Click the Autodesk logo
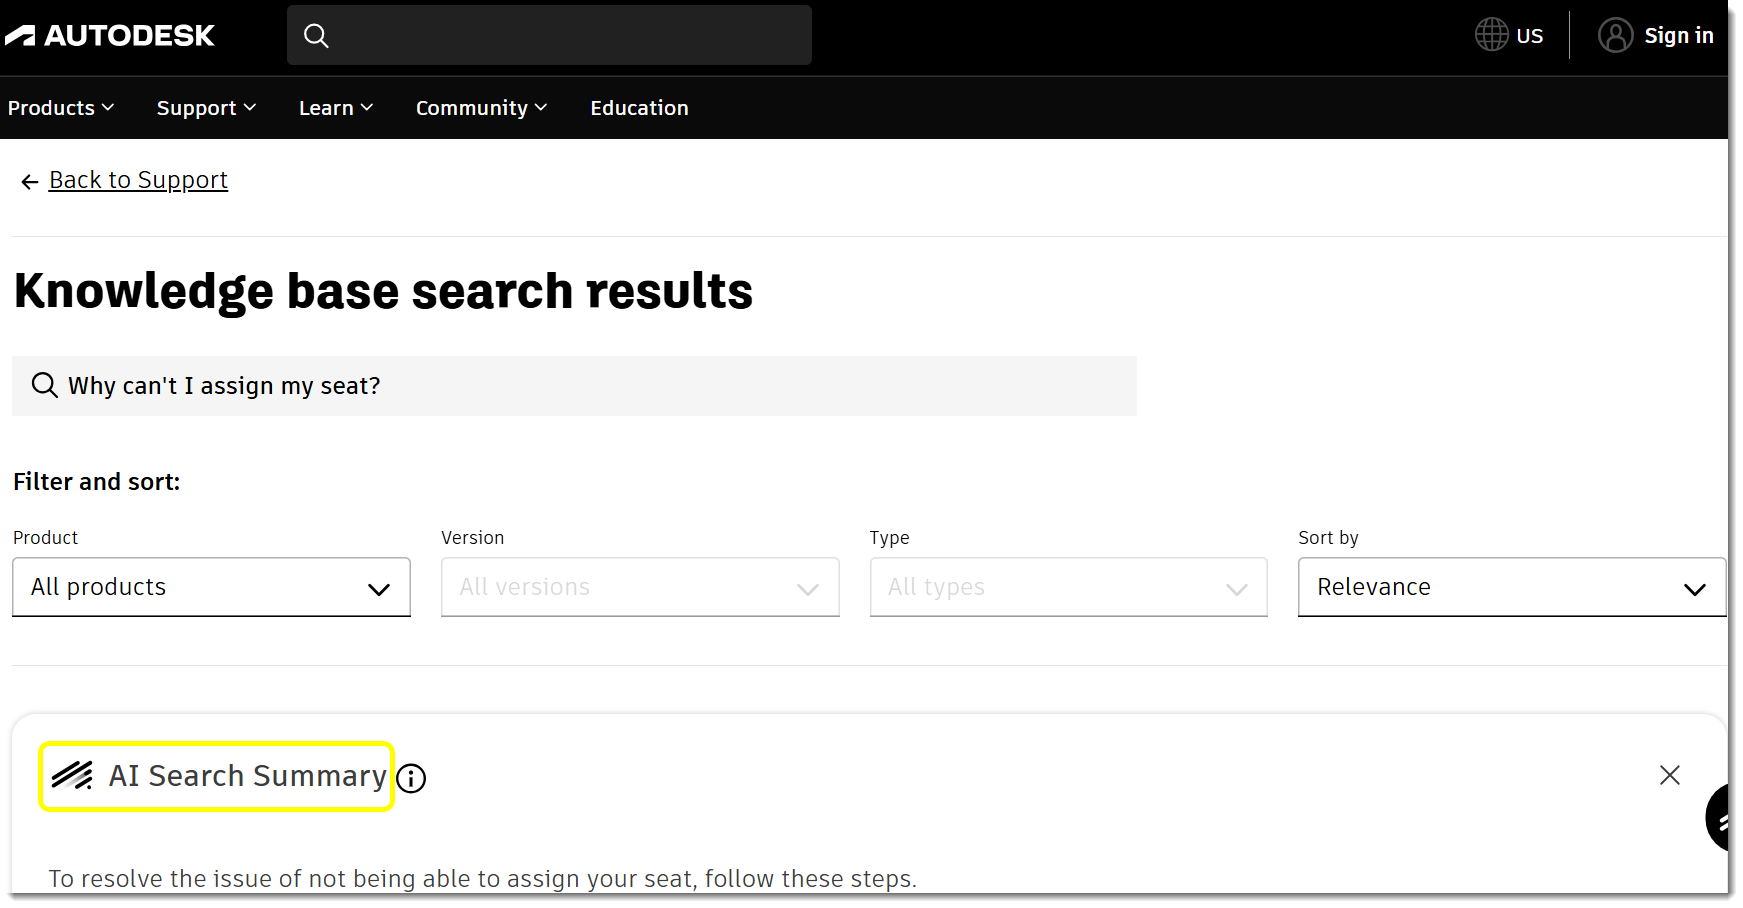The image size is (1743, 908). (110, 36)
